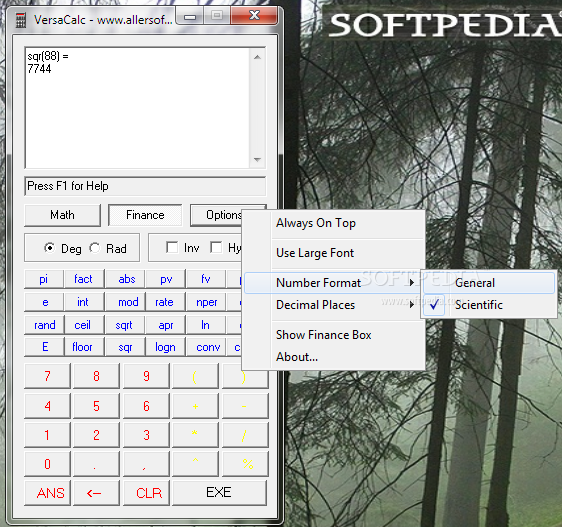The width and height of the screenshot is (562, 527).
Task: Select the Rad radio button
Action: coord(95,248)
